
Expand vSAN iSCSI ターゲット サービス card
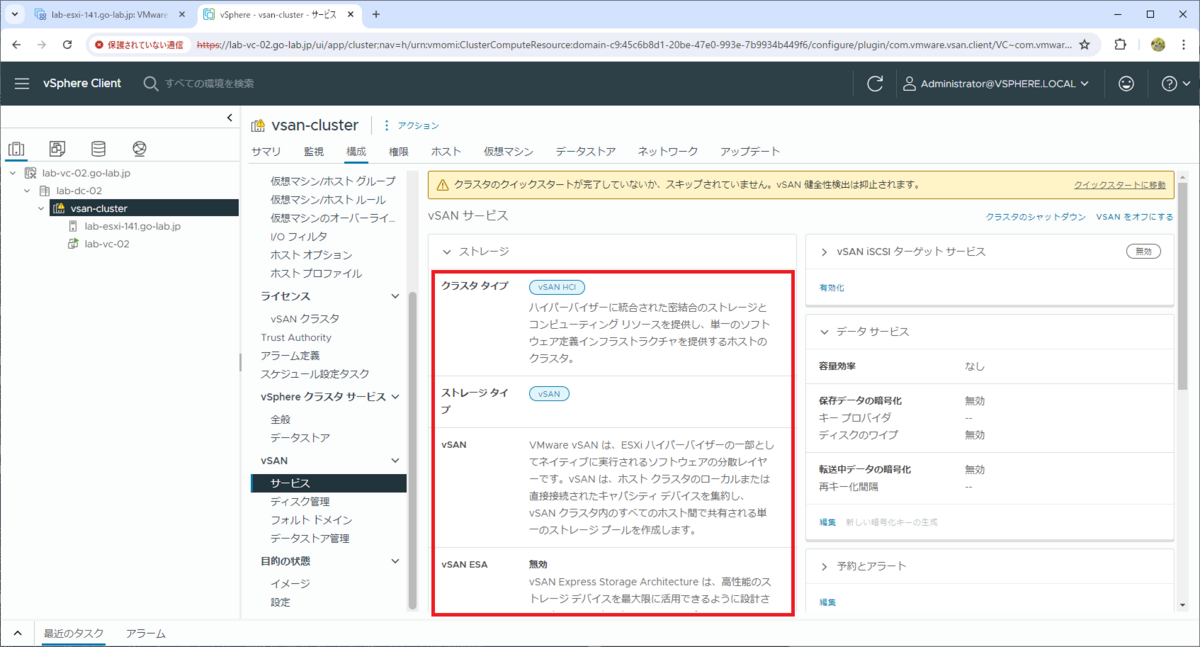pos(824,251)
